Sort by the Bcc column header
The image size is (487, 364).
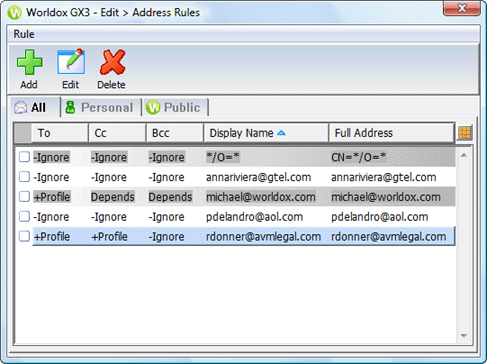tap(175, 133)
